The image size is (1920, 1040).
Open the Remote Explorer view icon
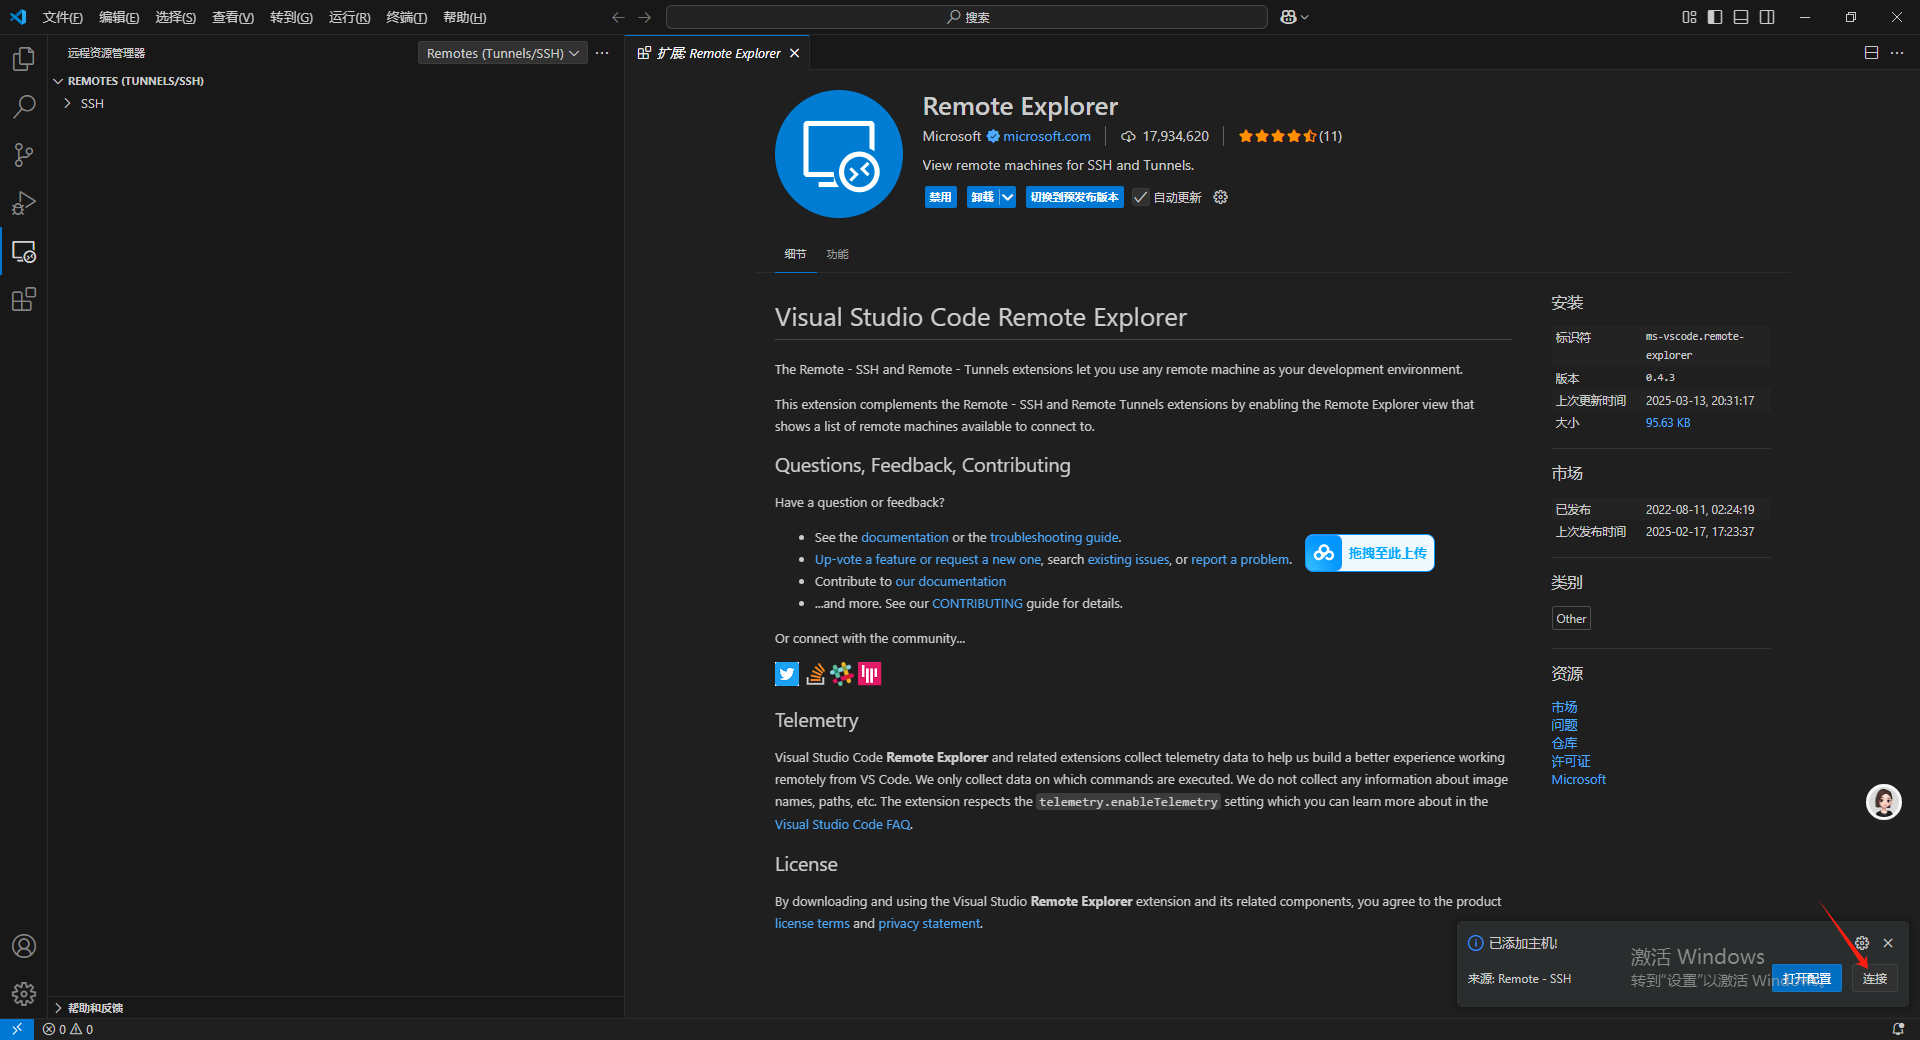pyautogui.click(x=24, y=251)
